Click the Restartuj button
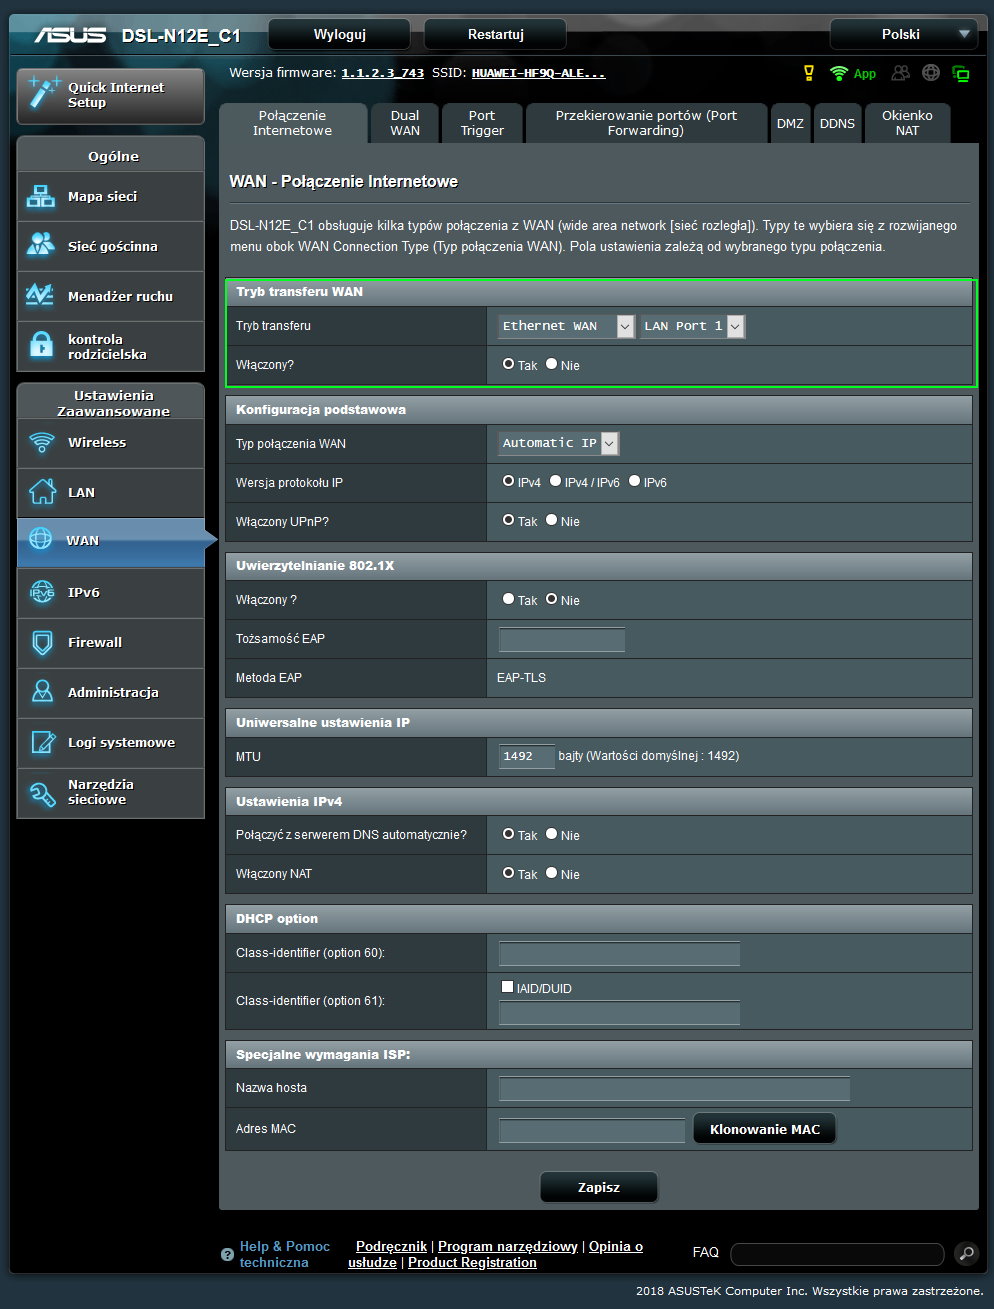 (496, 34)
